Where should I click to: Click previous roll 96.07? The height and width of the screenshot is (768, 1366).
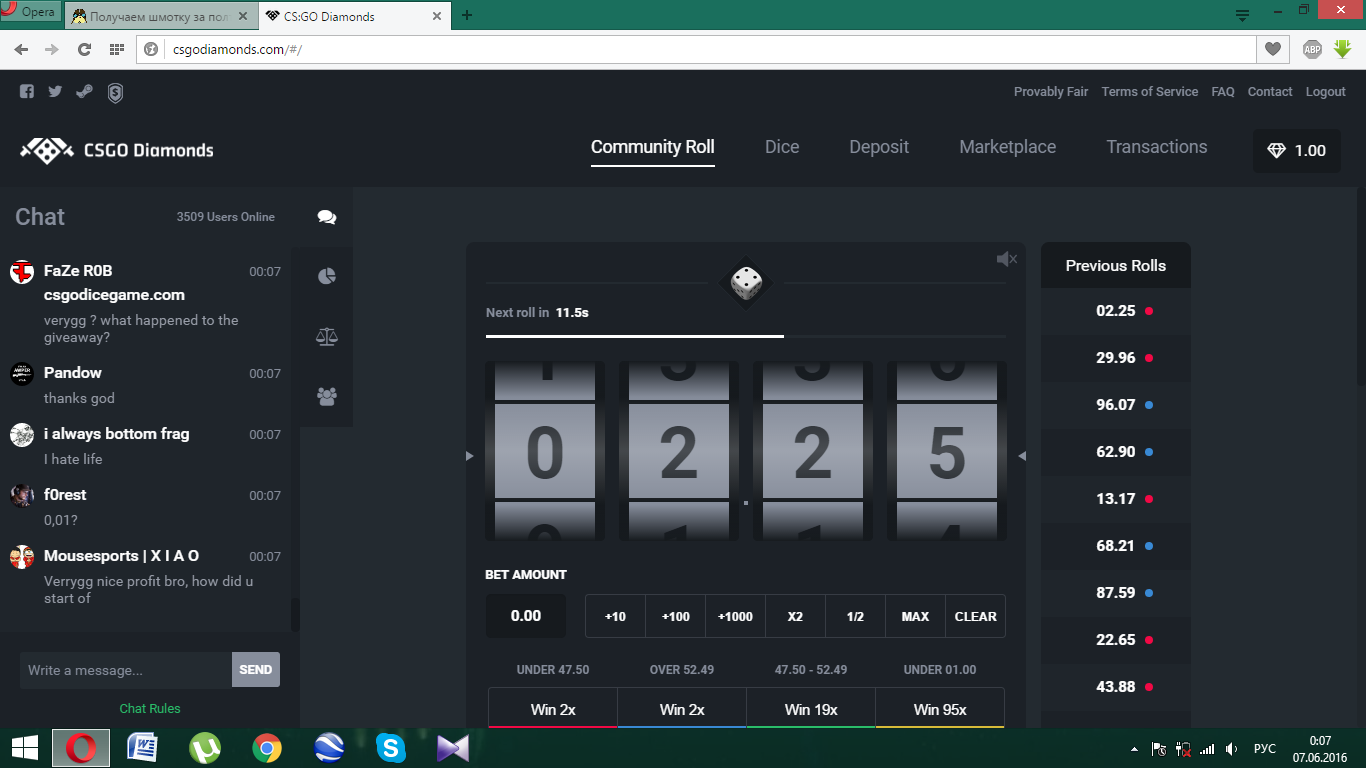pos(1116,405)
